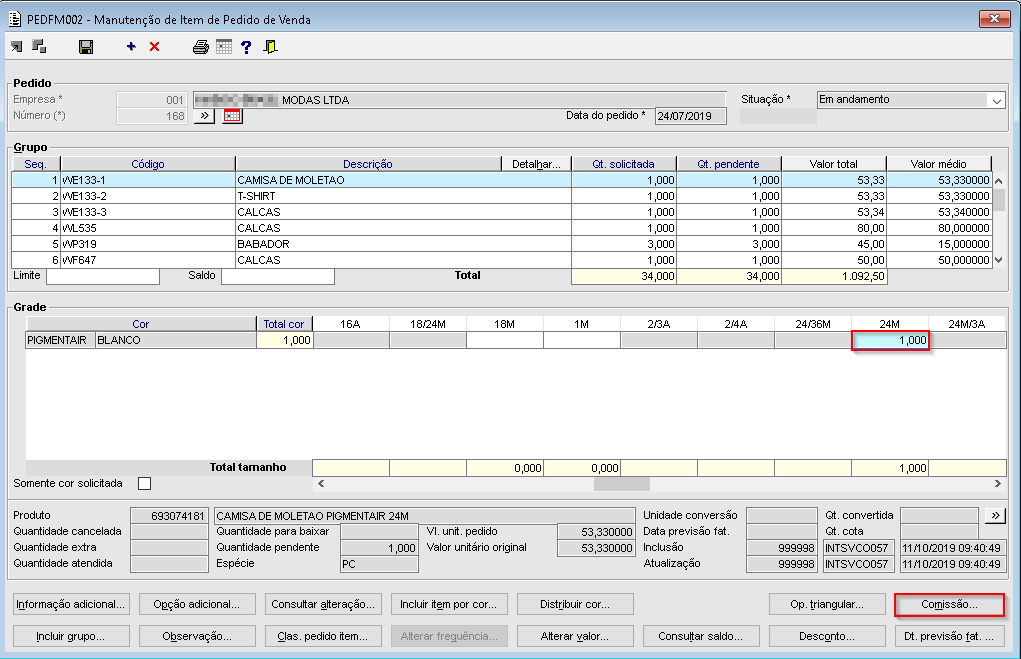1021x659 pixels.
Task: Click red calendar icon beside Número field
Action: (x=232, y=116)
